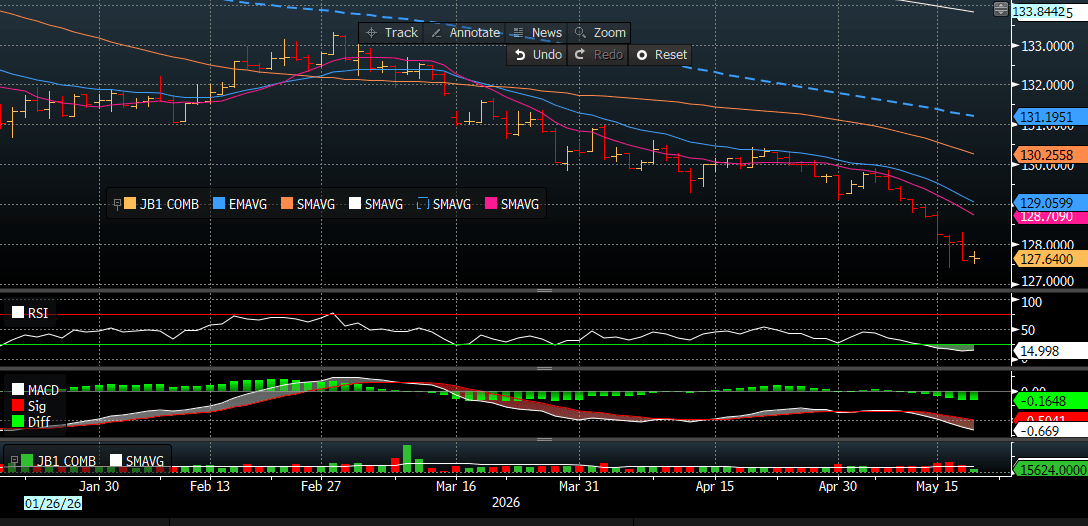Click the 133.0000 price axis label
Viewport: 1088px width, 526px height.
tap(1046, 46)
